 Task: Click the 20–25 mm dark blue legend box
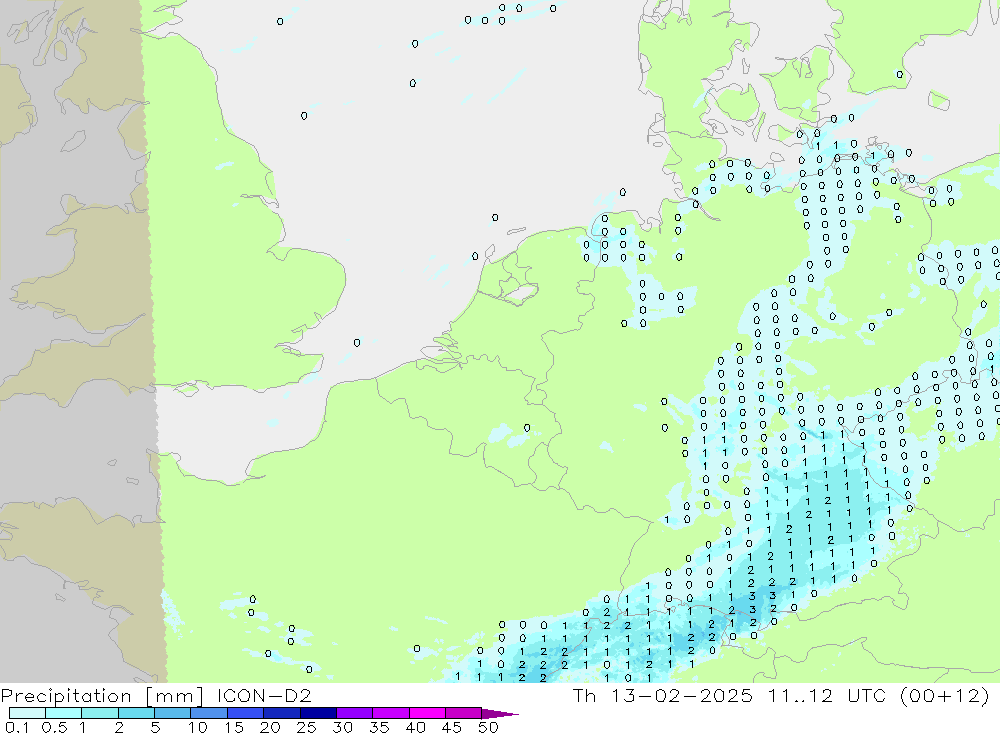pos(282,713)
